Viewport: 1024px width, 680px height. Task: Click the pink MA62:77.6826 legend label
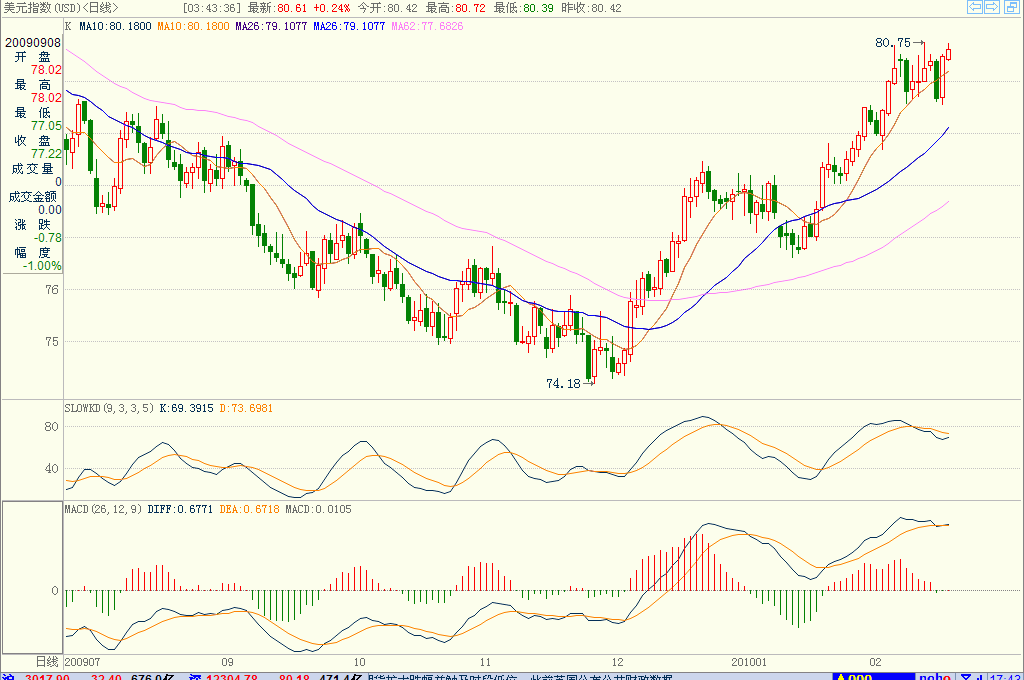[428, 26]
